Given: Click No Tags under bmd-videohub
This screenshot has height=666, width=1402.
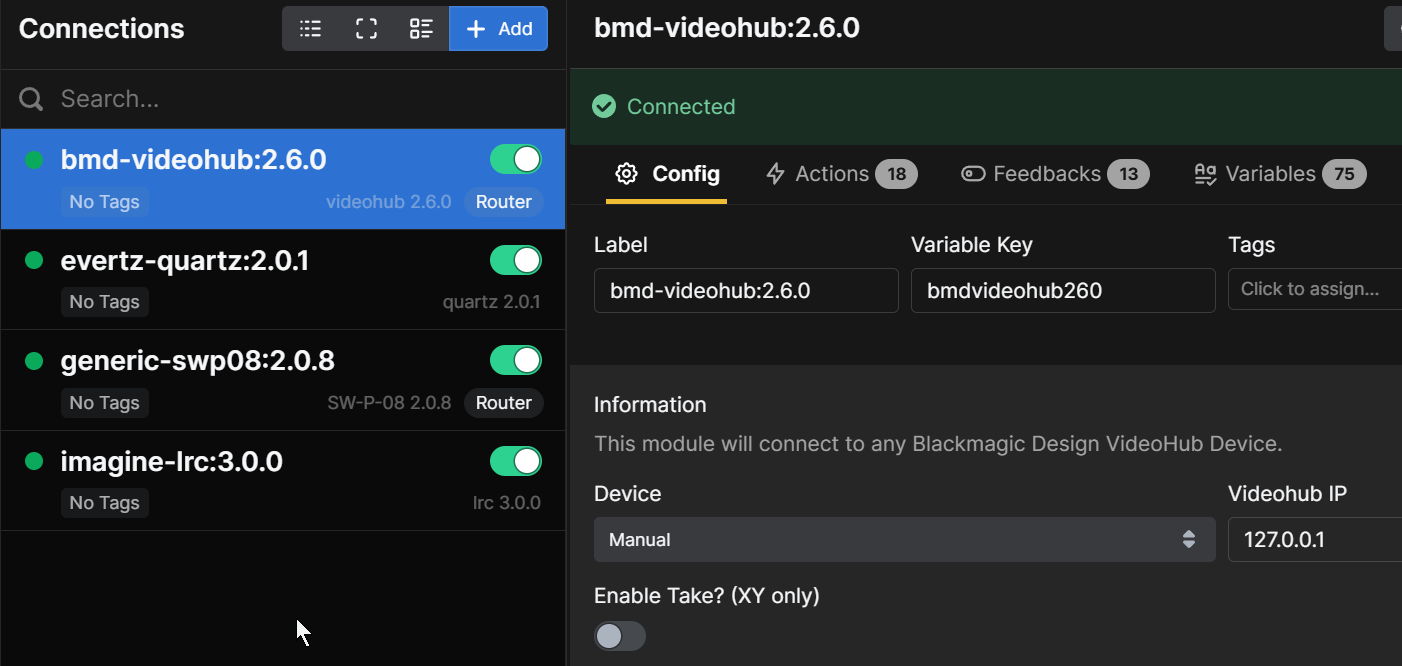Looking at the screenshot, I should pos(105,202).
